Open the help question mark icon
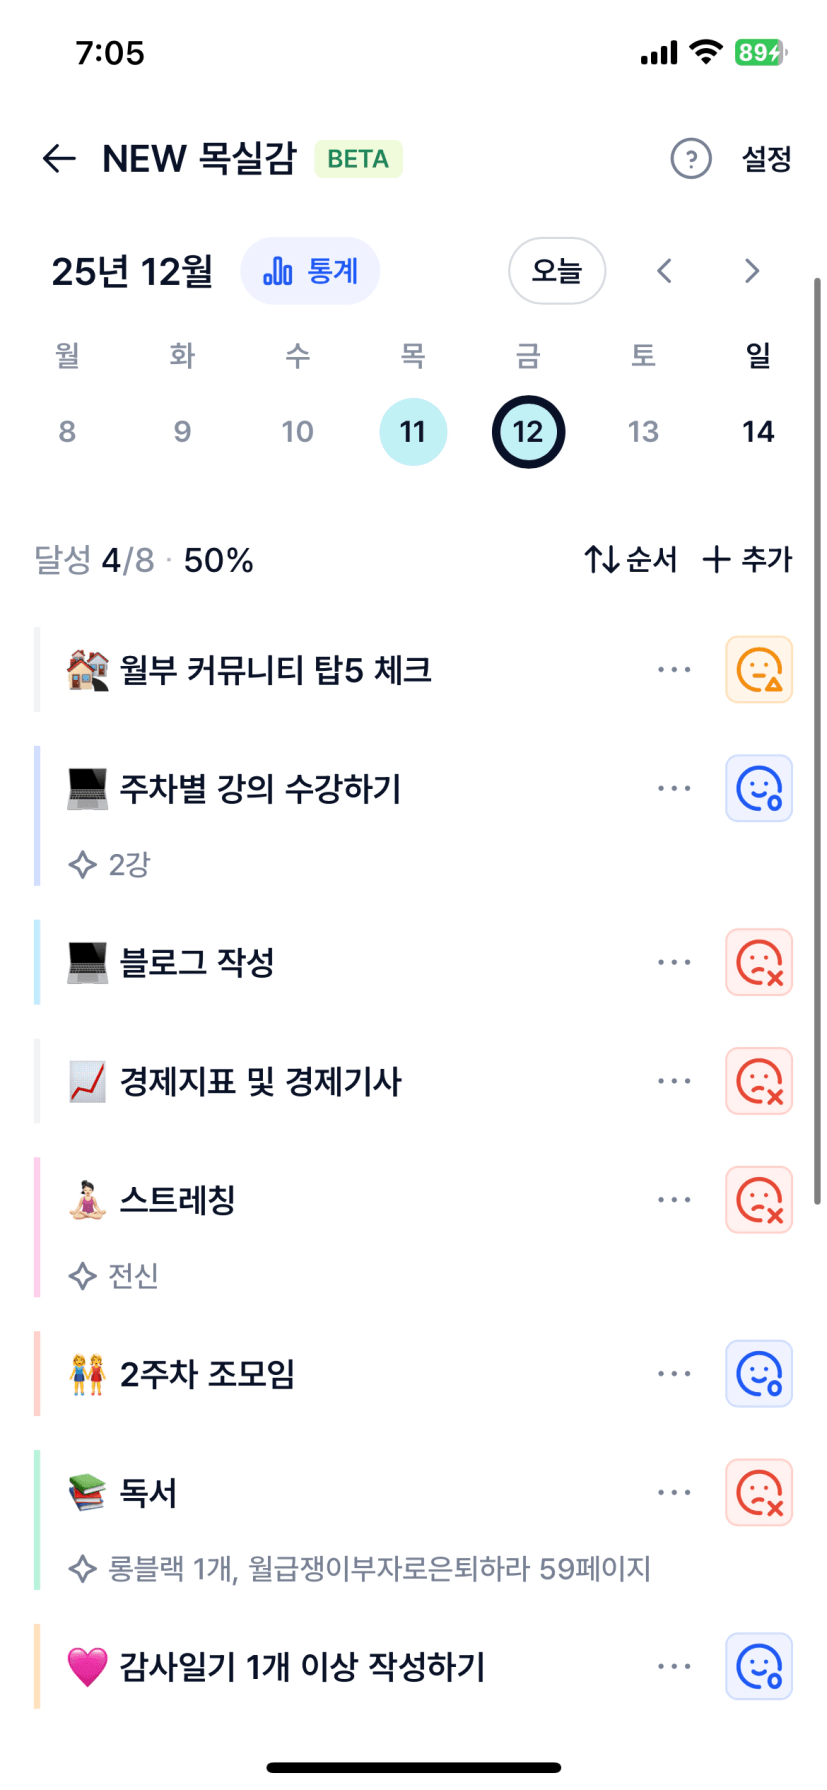Viewport: 827px width, 1790px height. tap(690, 159)
